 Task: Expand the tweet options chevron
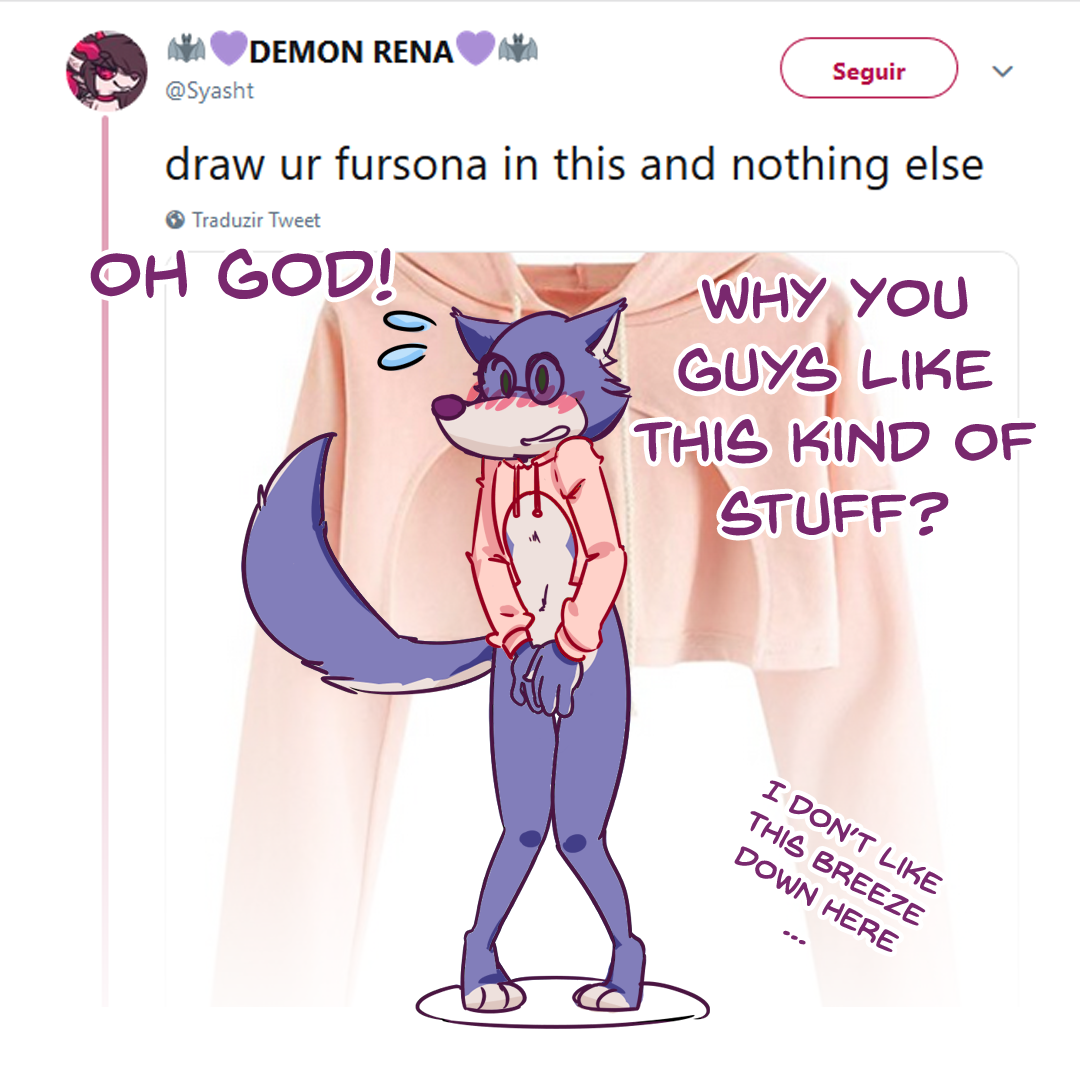pos(1002,71)
